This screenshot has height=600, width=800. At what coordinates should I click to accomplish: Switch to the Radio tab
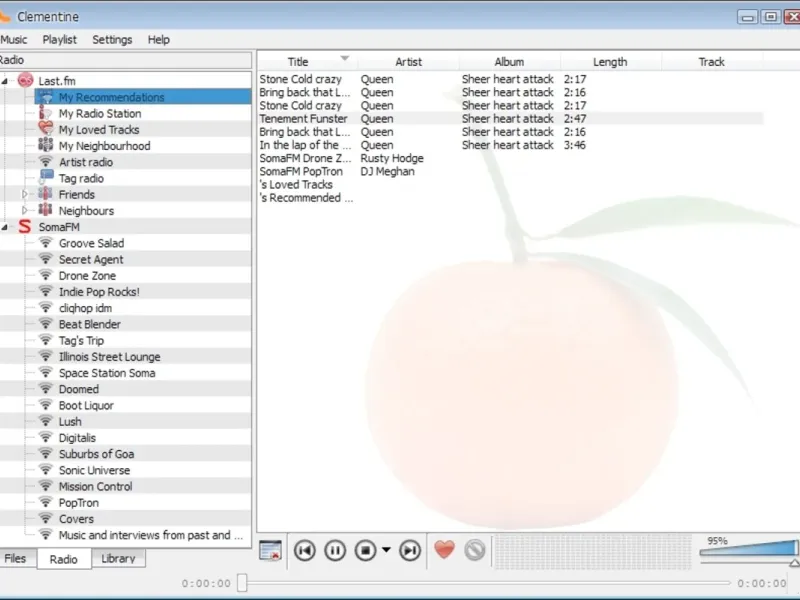64,559
